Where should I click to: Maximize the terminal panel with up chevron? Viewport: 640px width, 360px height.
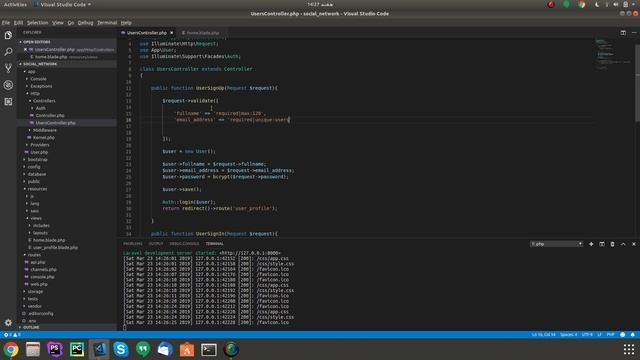pyautogui.click(x=623, y=244)
